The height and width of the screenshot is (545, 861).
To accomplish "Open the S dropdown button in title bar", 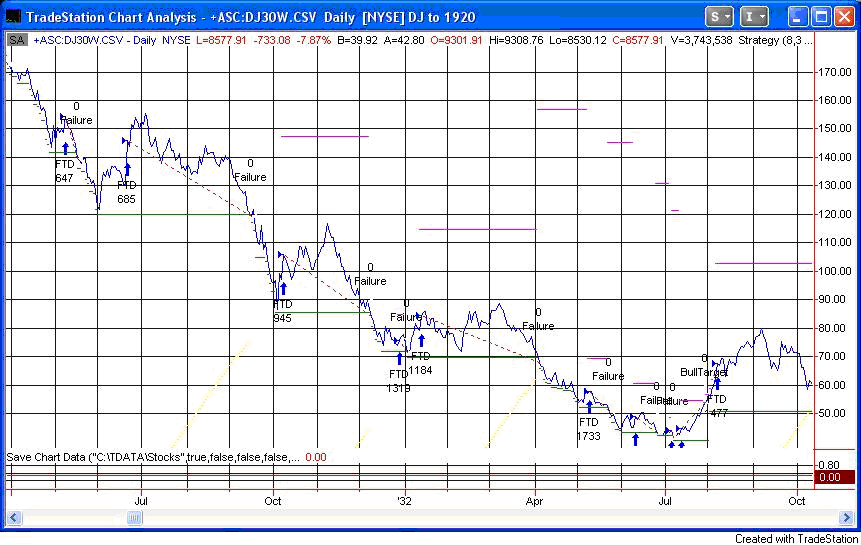I will click(x=719, y=17).
